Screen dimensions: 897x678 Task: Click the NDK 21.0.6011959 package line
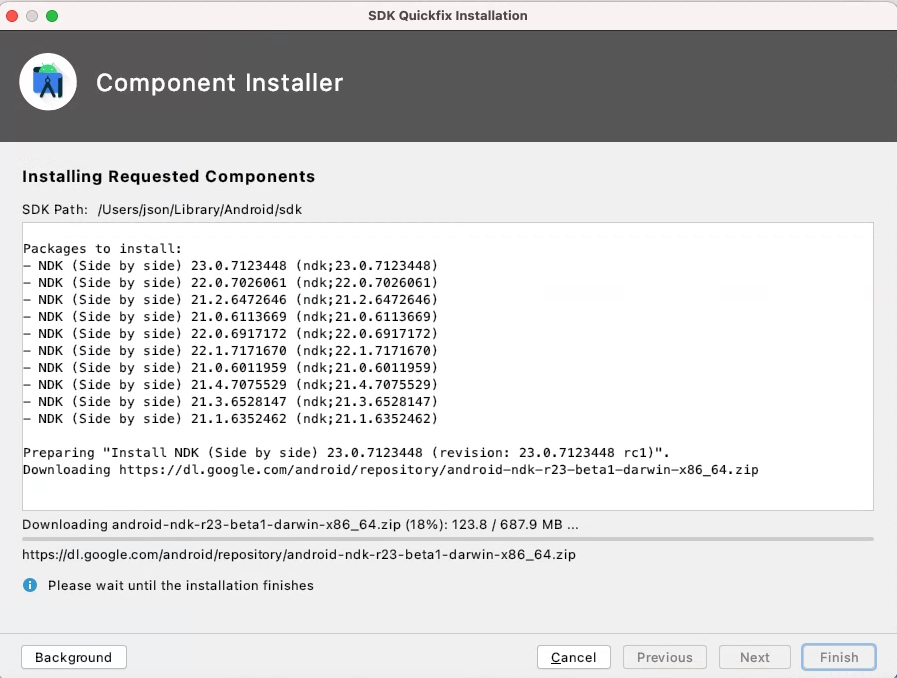pos(230,368)
